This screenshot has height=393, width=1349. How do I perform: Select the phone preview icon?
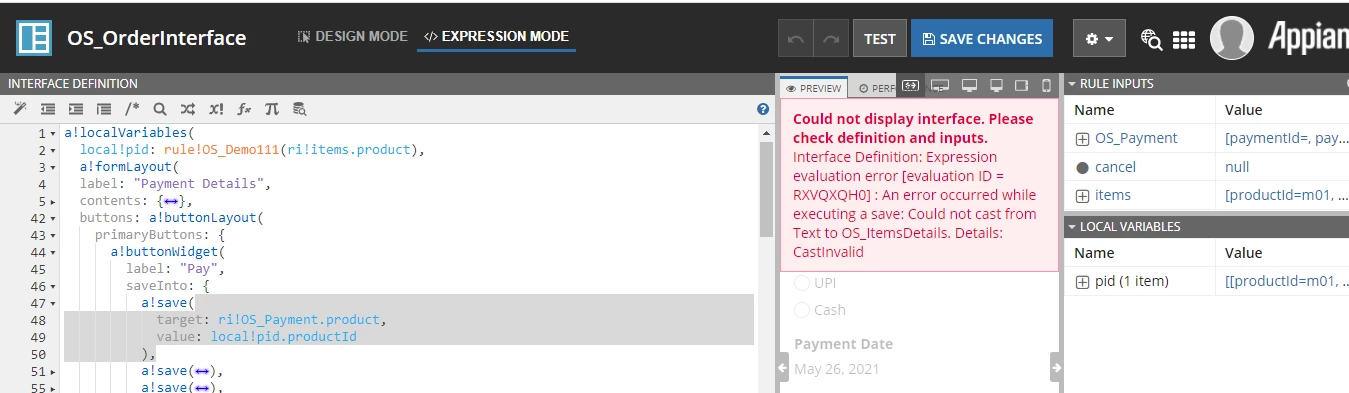coord(1047,86)
